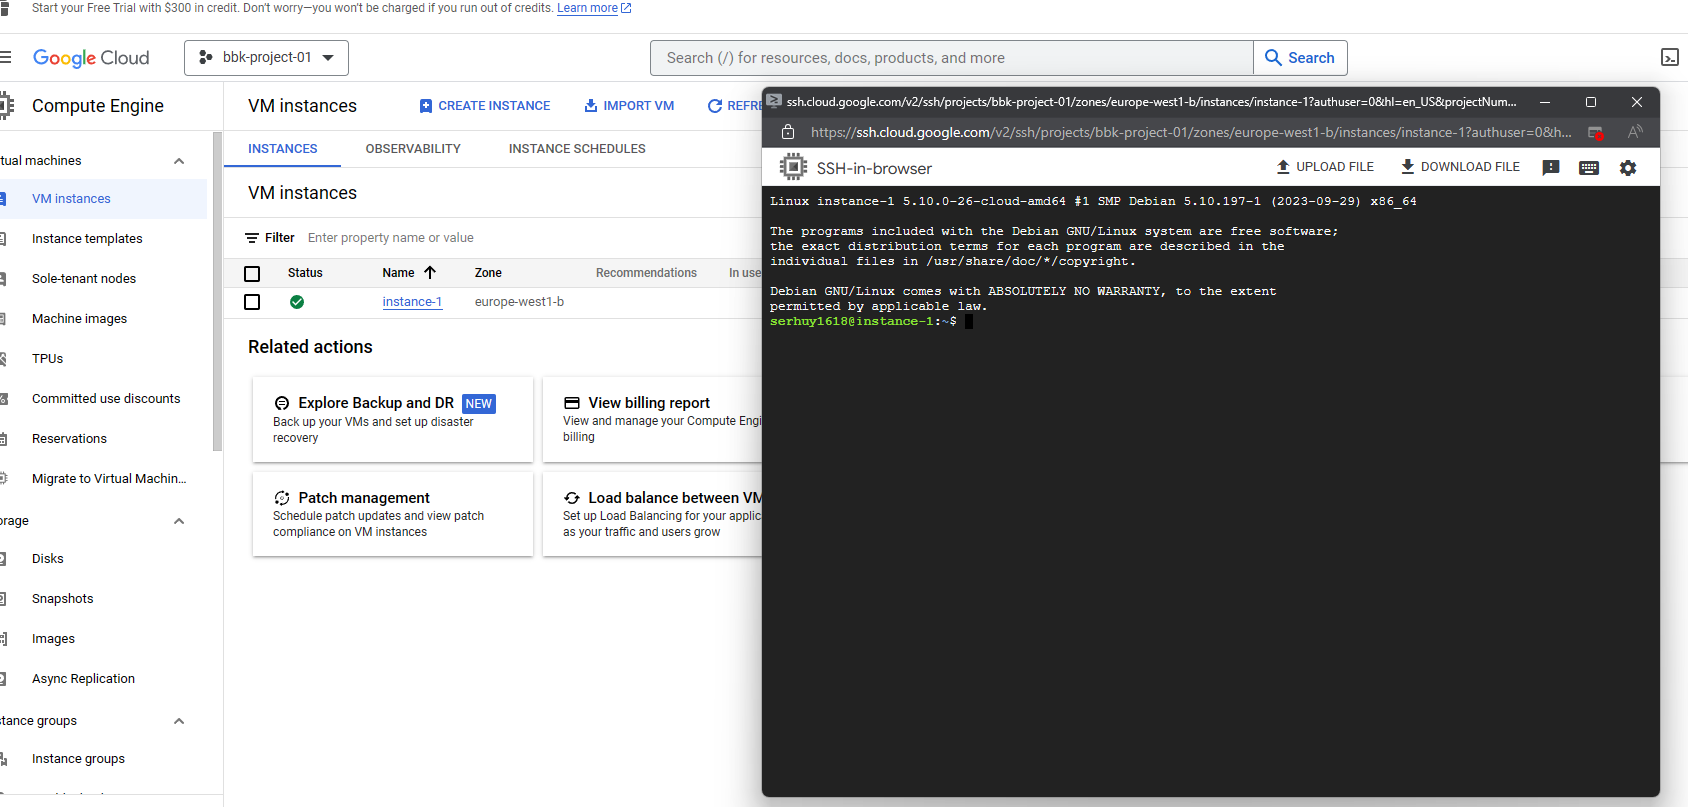This screenshot has height=807, width=1688.
Task: Click the green running status icon for instance-1
Action: point(297,302)
